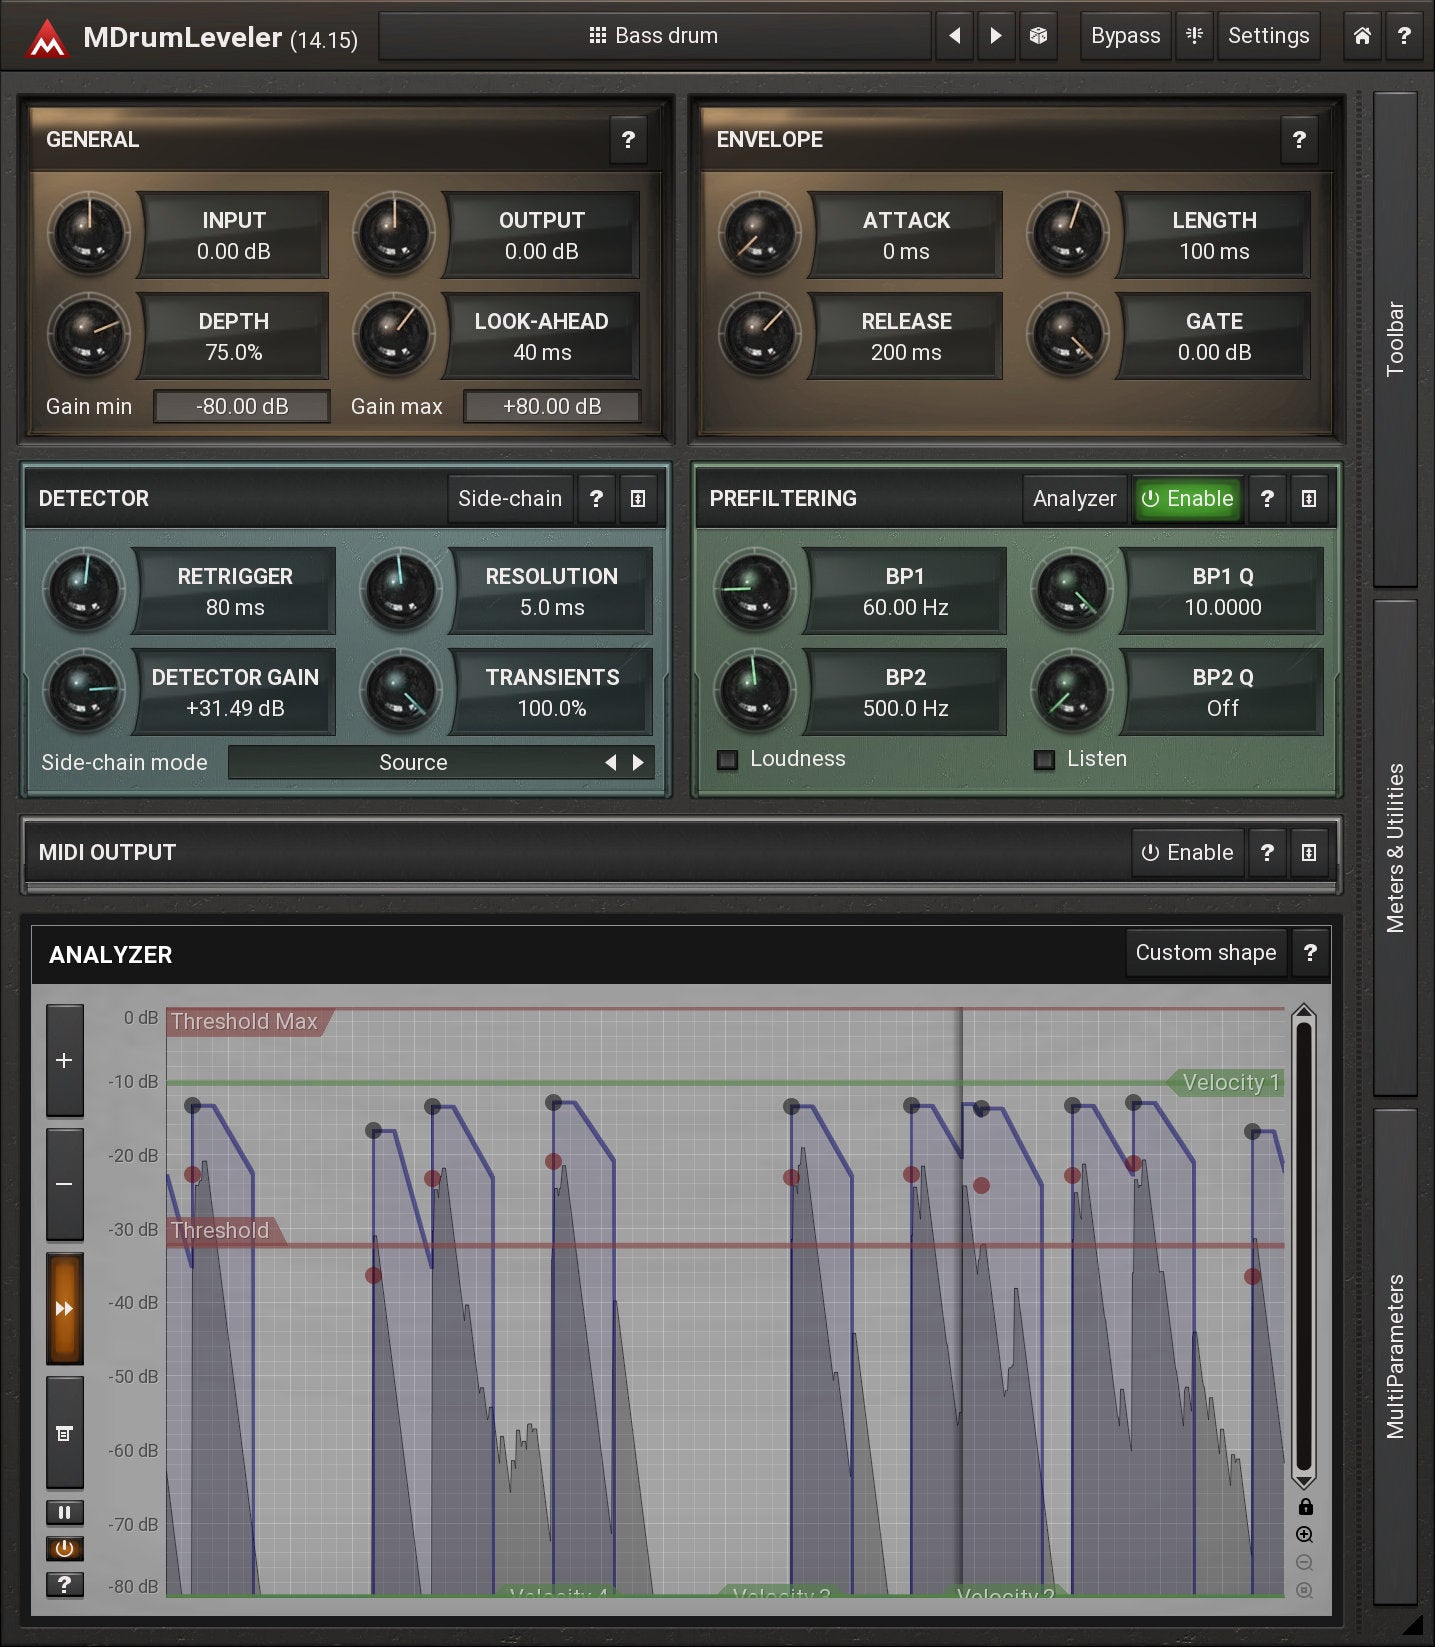Open the Bass drum preset selector
Viewport: 1435px width, 1647px height.
[x=654, y=36]
